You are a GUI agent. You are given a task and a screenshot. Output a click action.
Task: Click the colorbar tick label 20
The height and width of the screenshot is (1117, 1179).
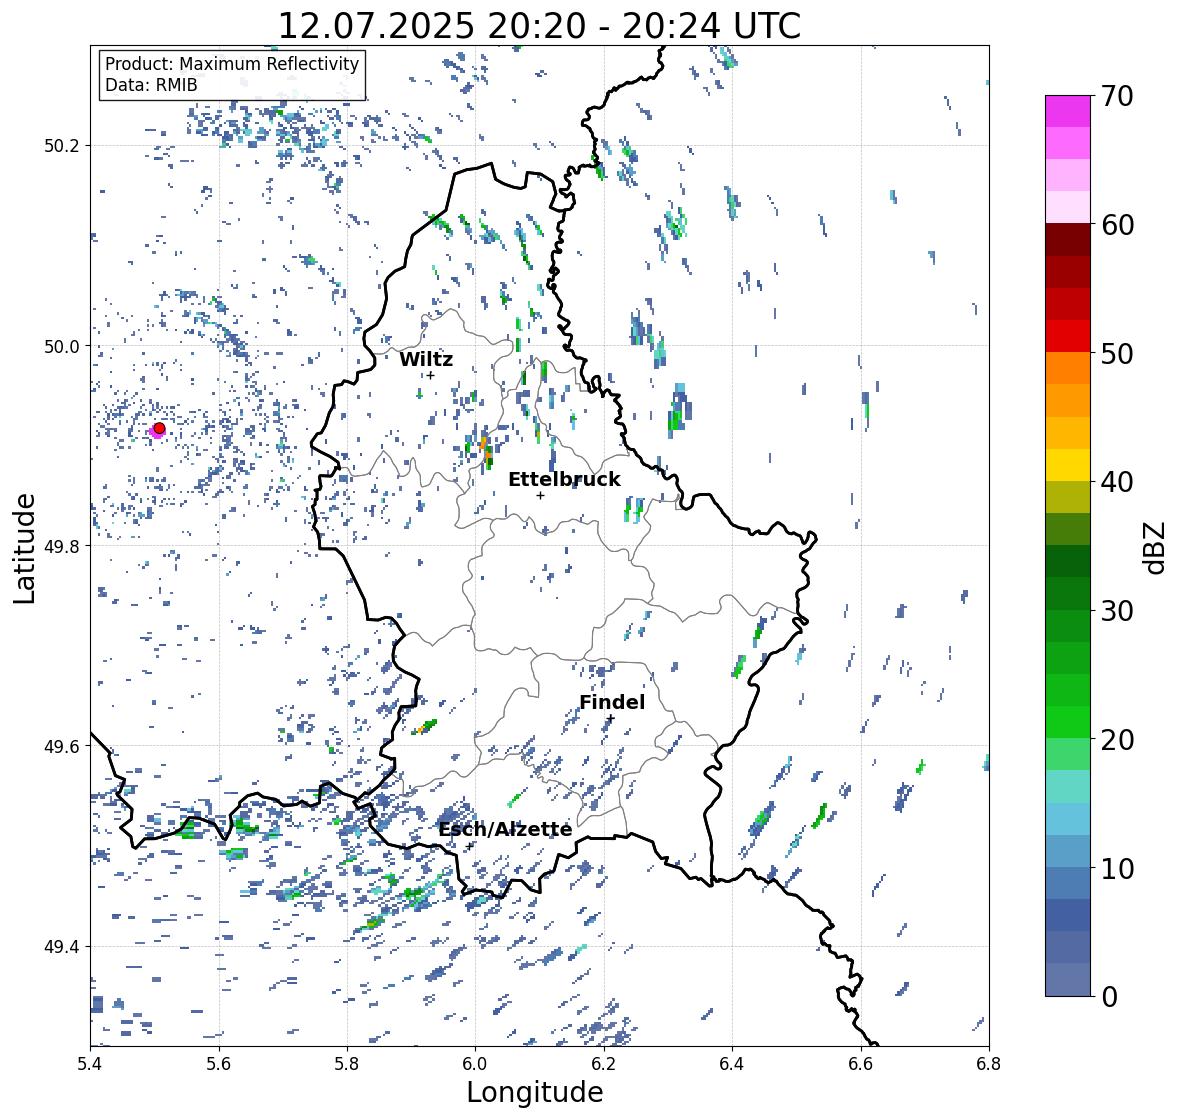pyautogui.click(x=1117, y=740)
